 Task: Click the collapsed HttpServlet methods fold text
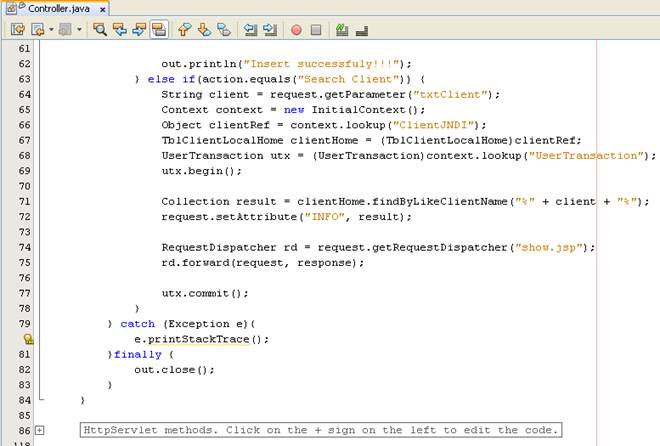(321, 430)
